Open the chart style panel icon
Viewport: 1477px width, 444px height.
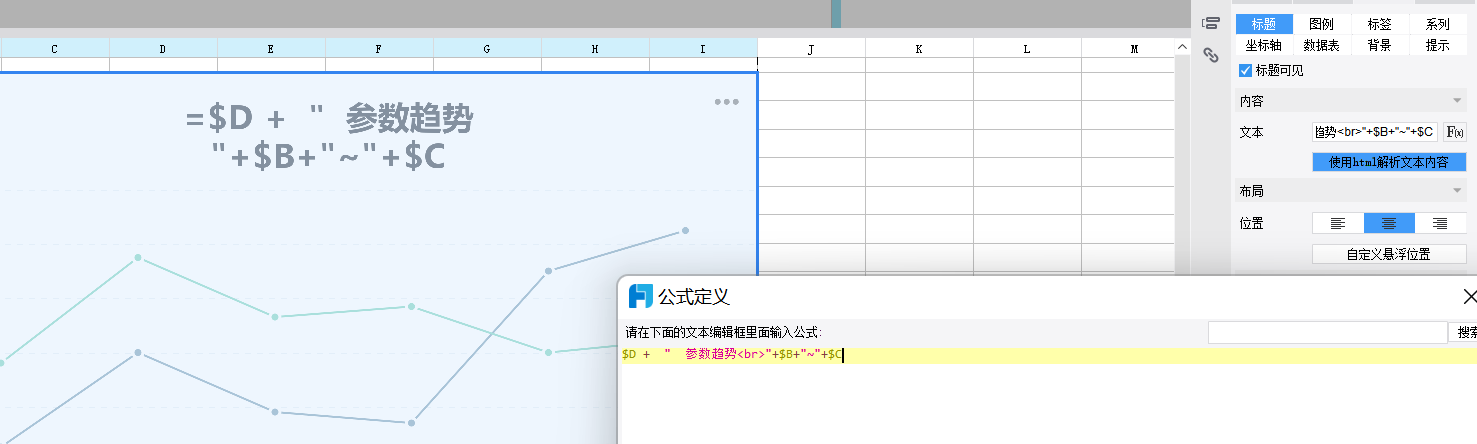(x=1211, y=23)
